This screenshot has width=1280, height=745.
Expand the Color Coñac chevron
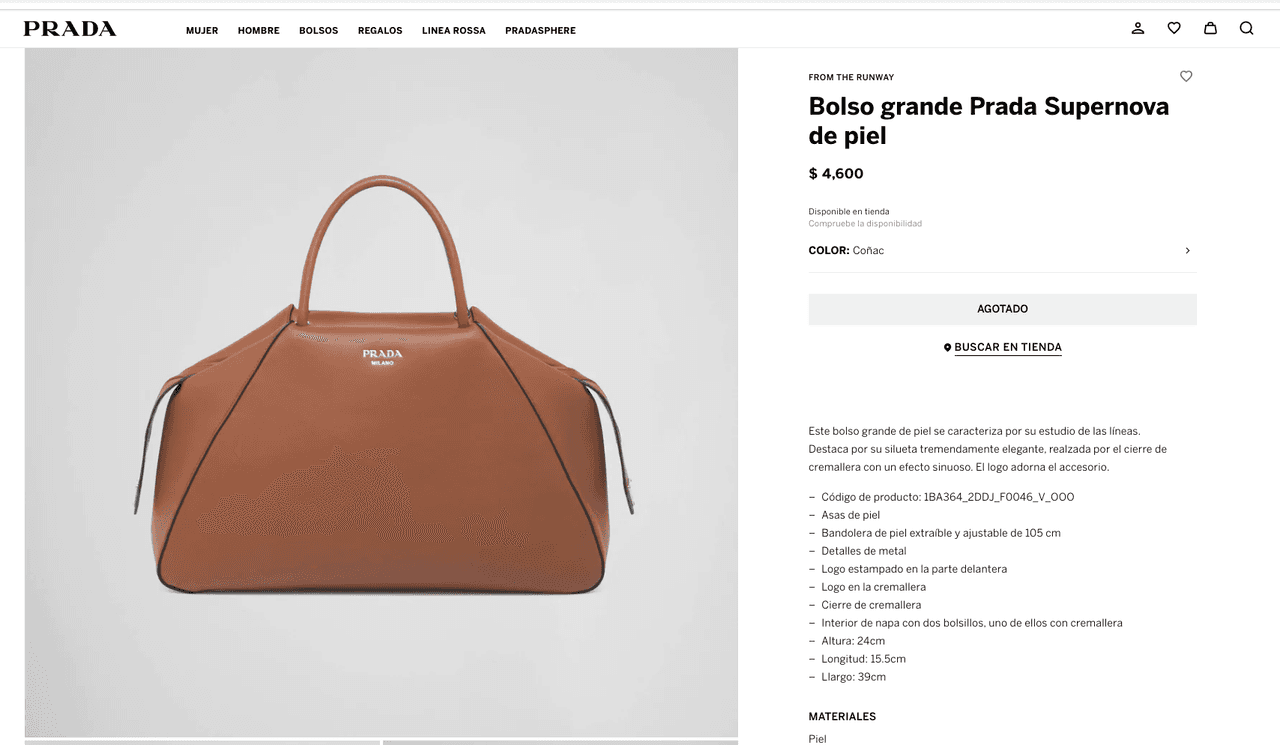[x=1187, y=251]
